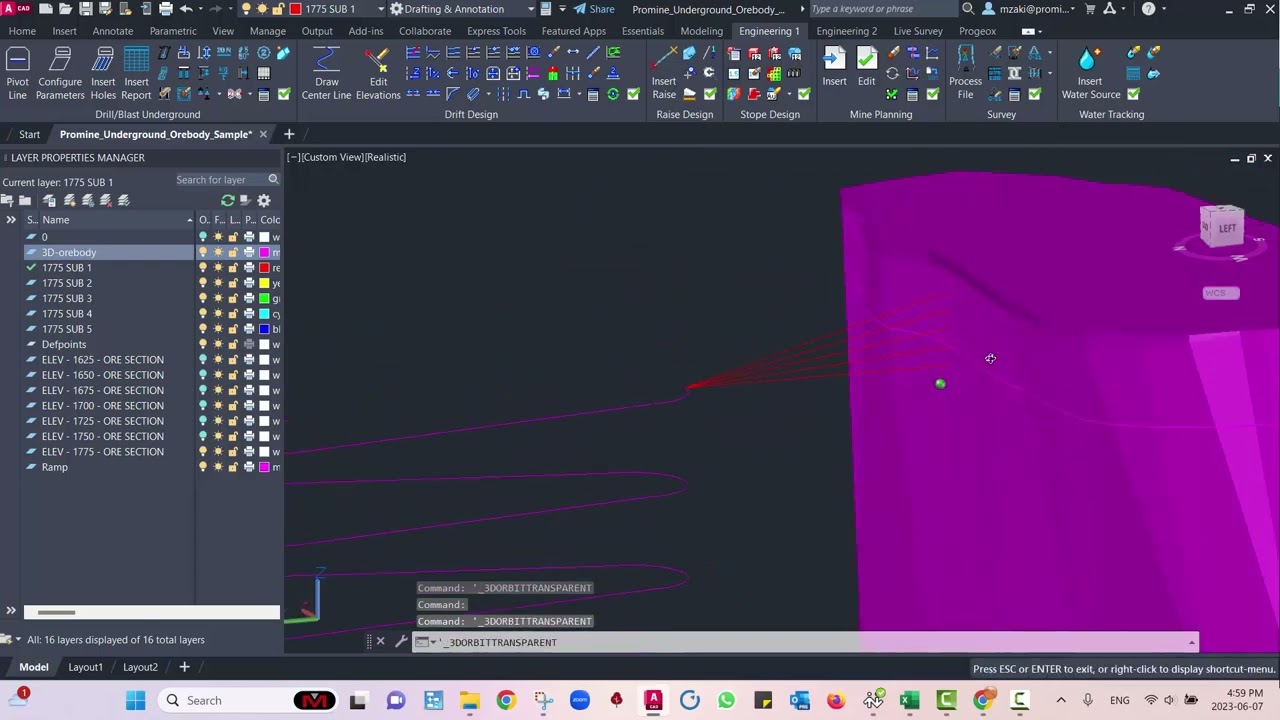Open Chrome from the taskbar
The image size is (1280, 720).
pos(506,700)
